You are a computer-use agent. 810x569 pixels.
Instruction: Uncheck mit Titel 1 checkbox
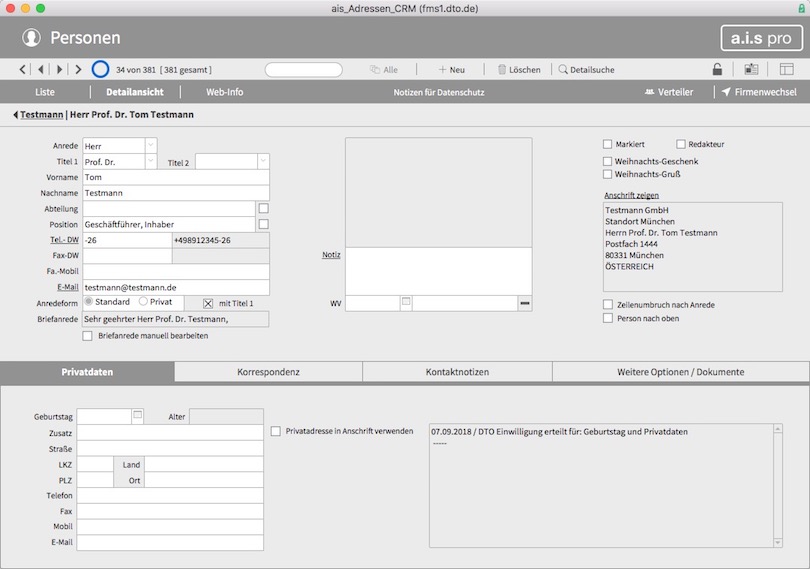coord(208,303)
